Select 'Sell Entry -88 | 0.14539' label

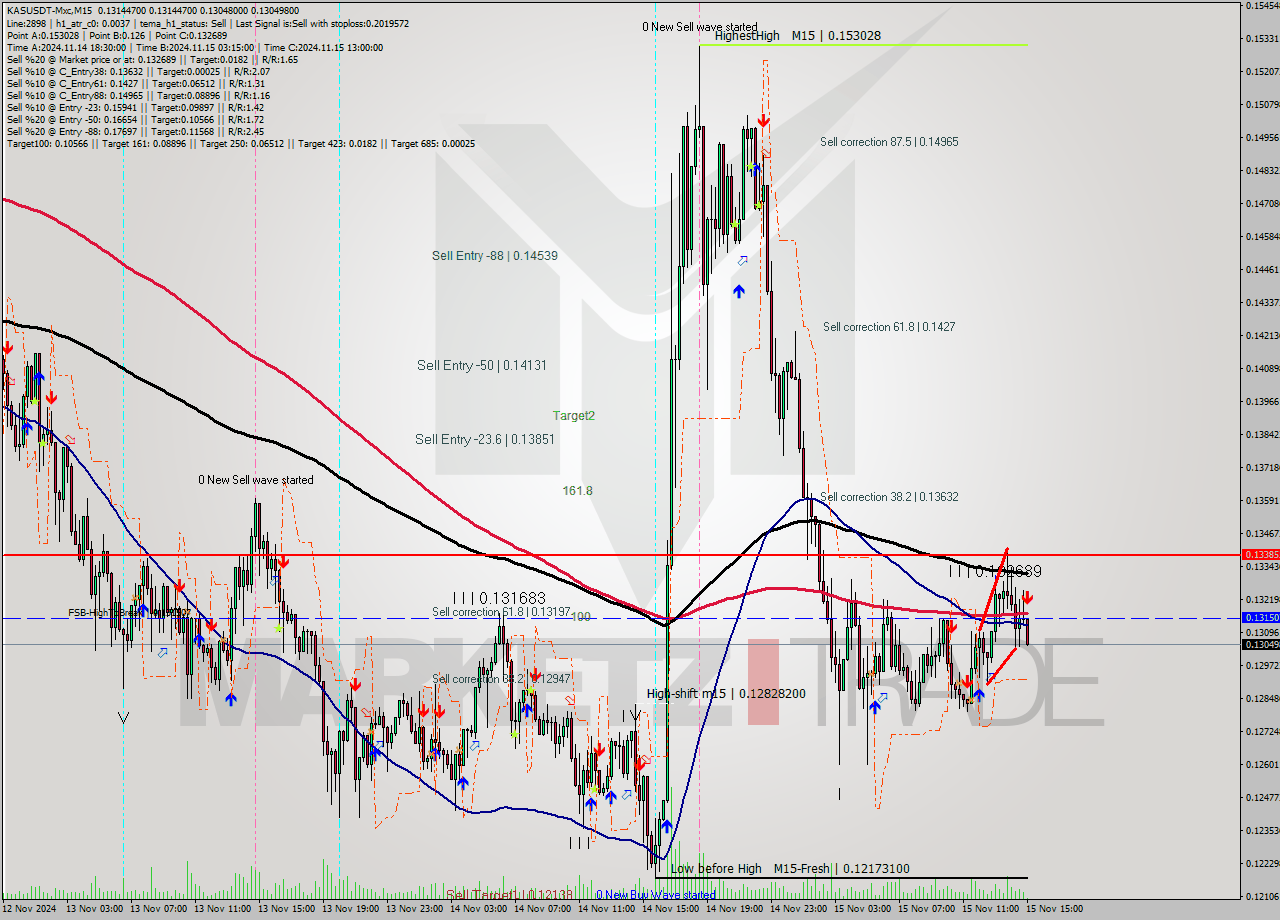[x=495, y=256]
